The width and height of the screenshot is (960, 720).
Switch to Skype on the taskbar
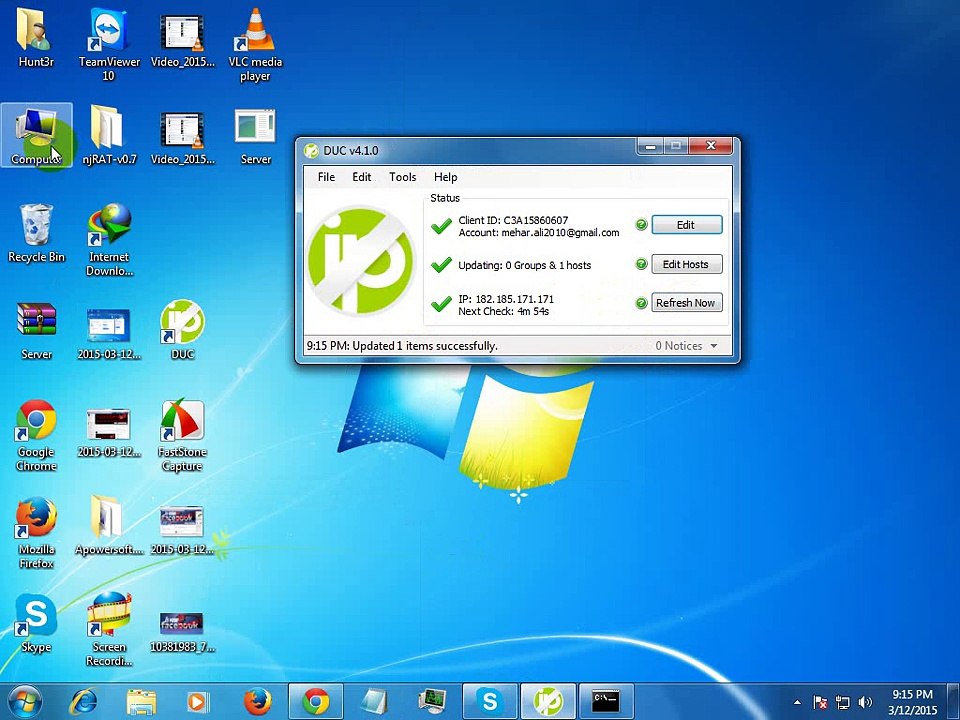click(489, 702)
